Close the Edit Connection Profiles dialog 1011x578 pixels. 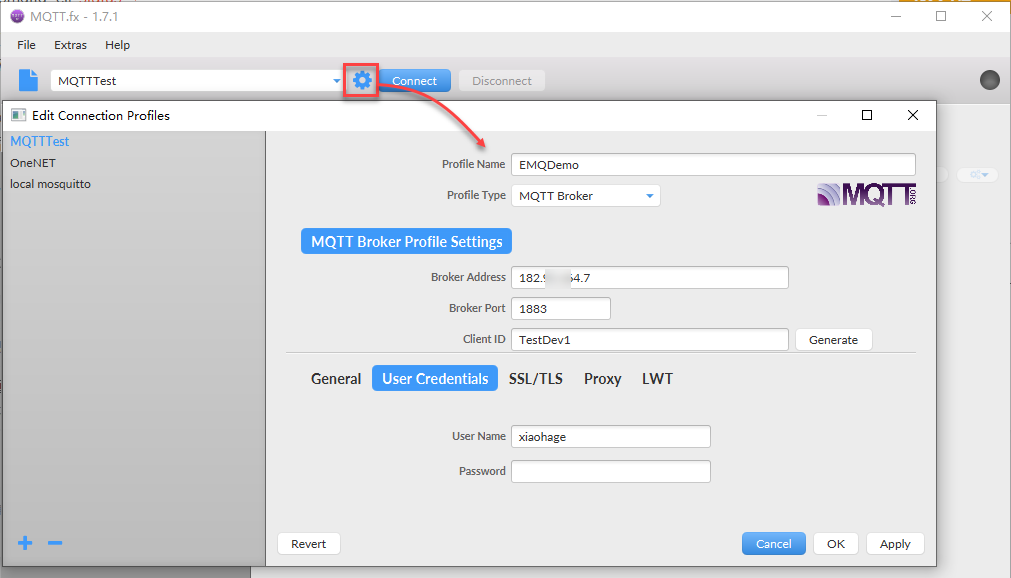pyautogui.click(x=912, y=115)
